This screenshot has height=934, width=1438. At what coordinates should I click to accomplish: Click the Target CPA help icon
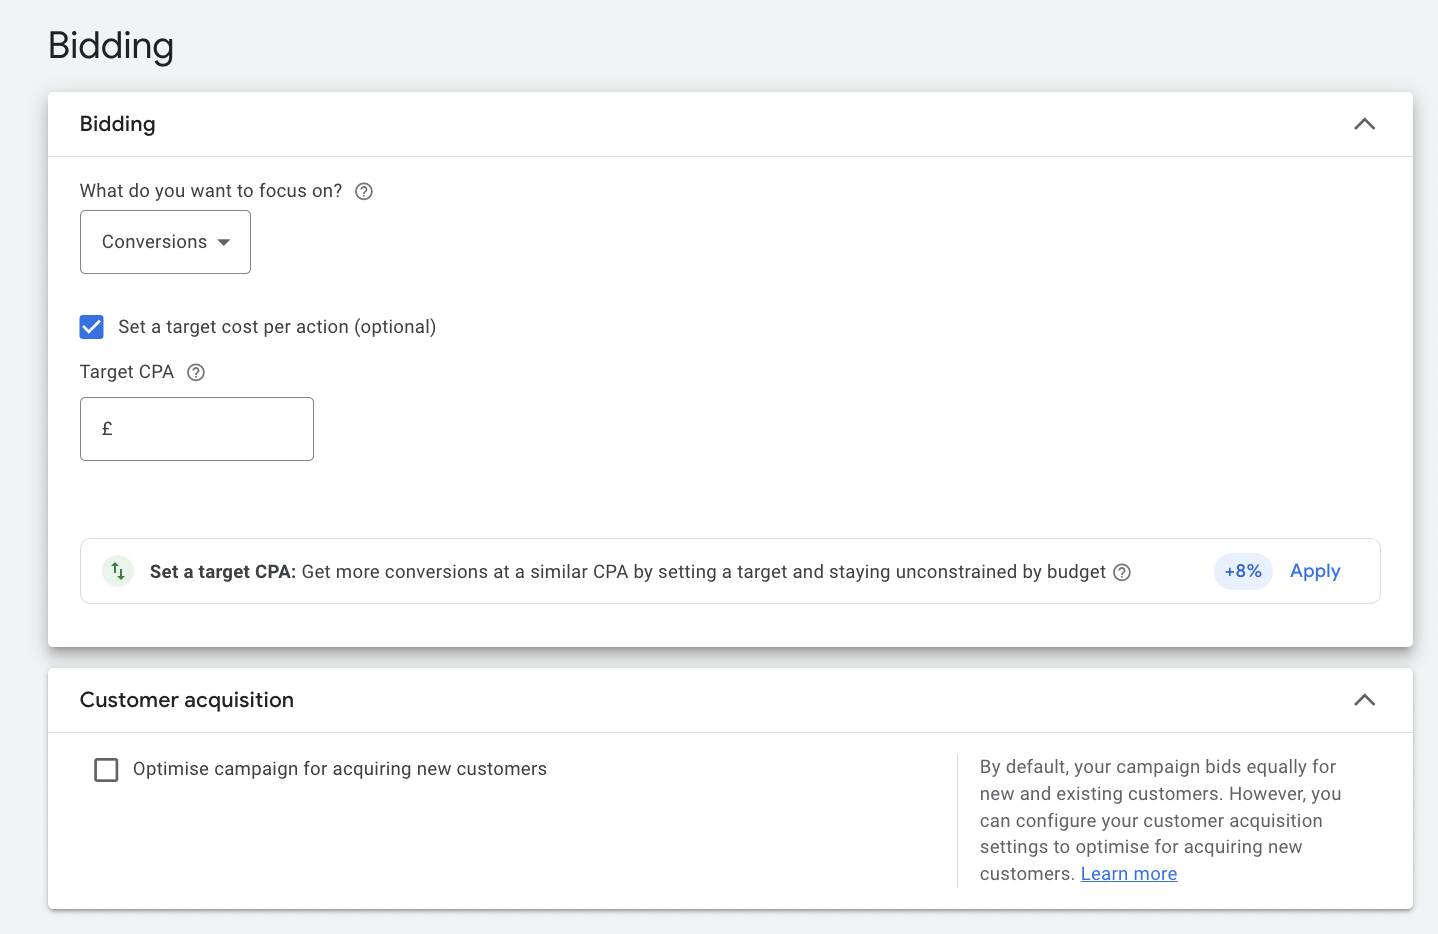[196, 372]
